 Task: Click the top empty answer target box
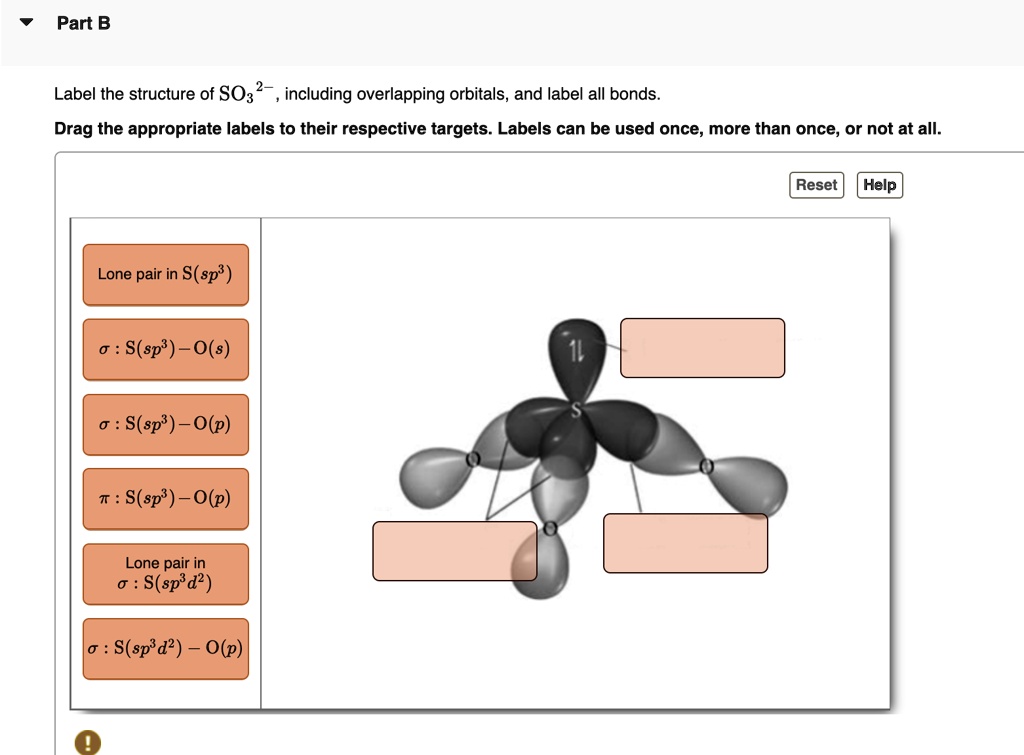702,348
